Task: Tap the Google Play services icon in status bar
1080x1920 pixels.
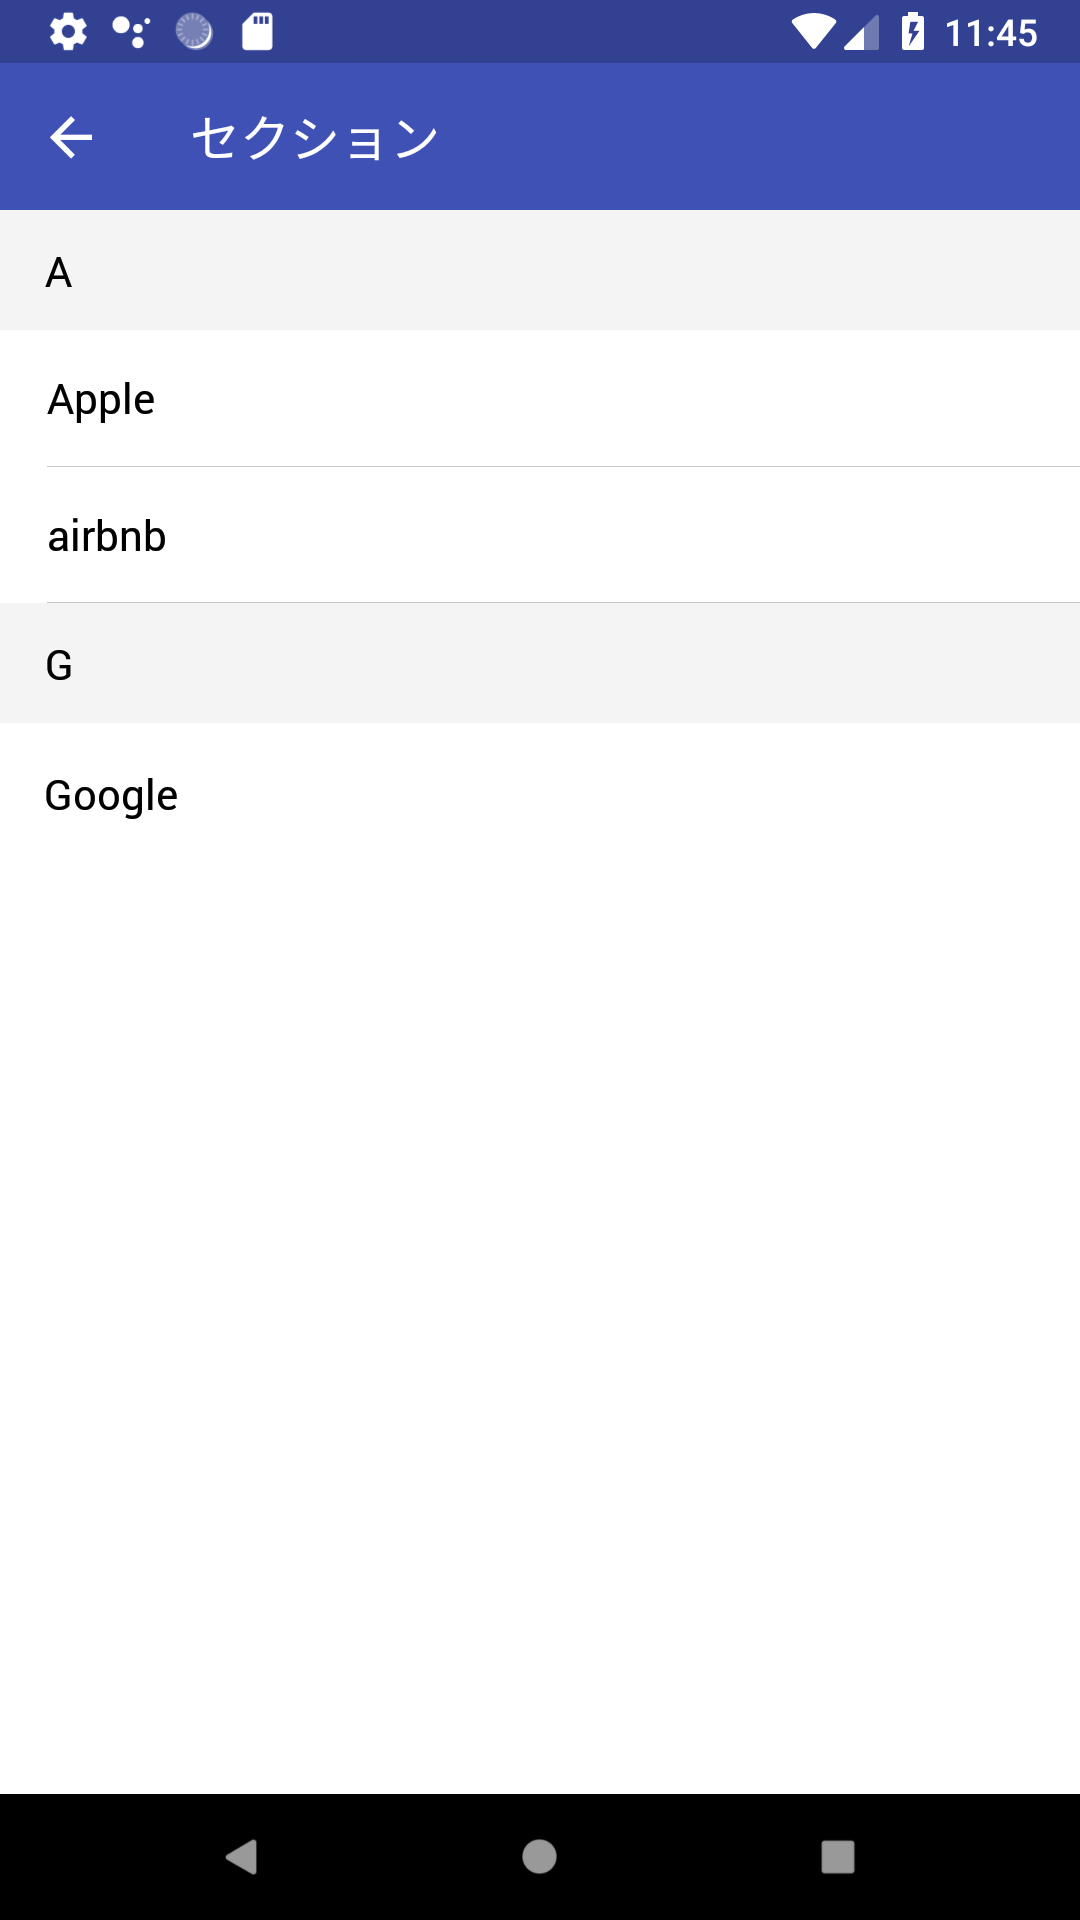Action: [x=131, y=31]
